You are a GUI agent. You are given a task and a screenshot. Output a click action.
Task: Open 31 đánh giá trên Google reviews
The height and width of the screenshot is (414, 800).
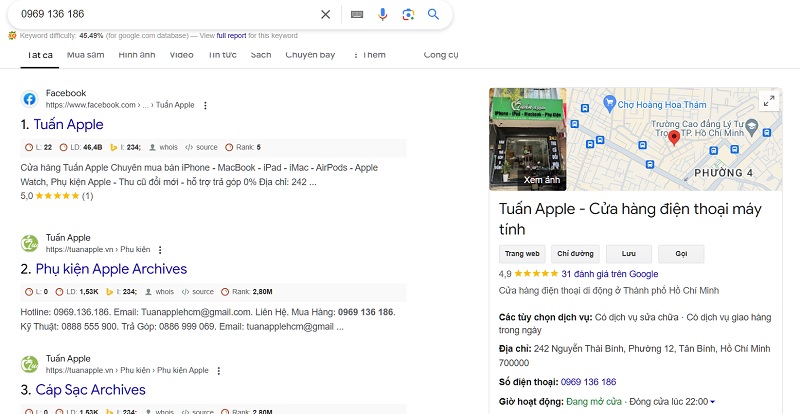610,274
